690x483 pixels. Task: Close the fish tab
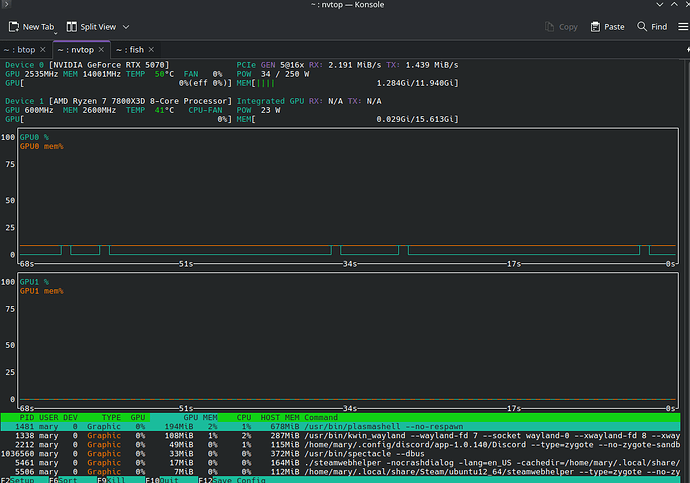[x=151, y=50]
